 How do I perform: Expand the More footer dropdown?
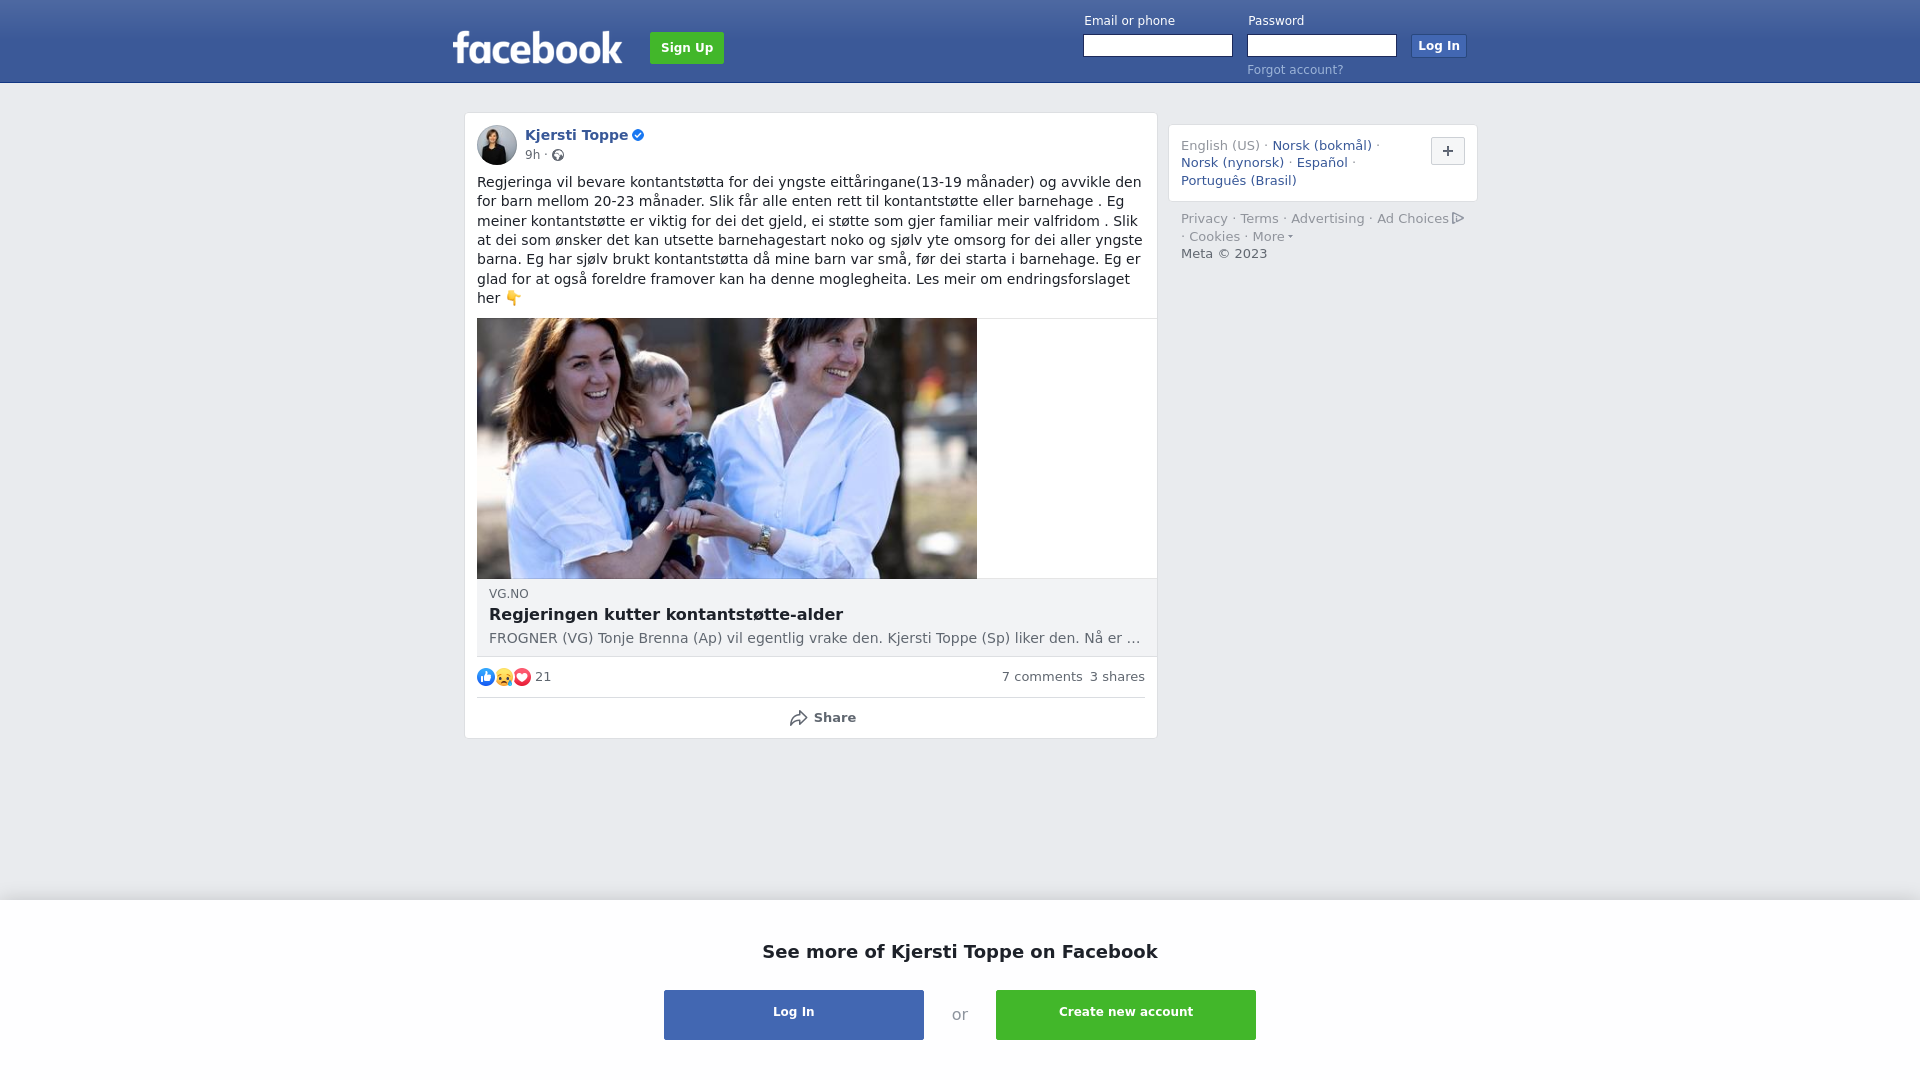click(1272, 237)
